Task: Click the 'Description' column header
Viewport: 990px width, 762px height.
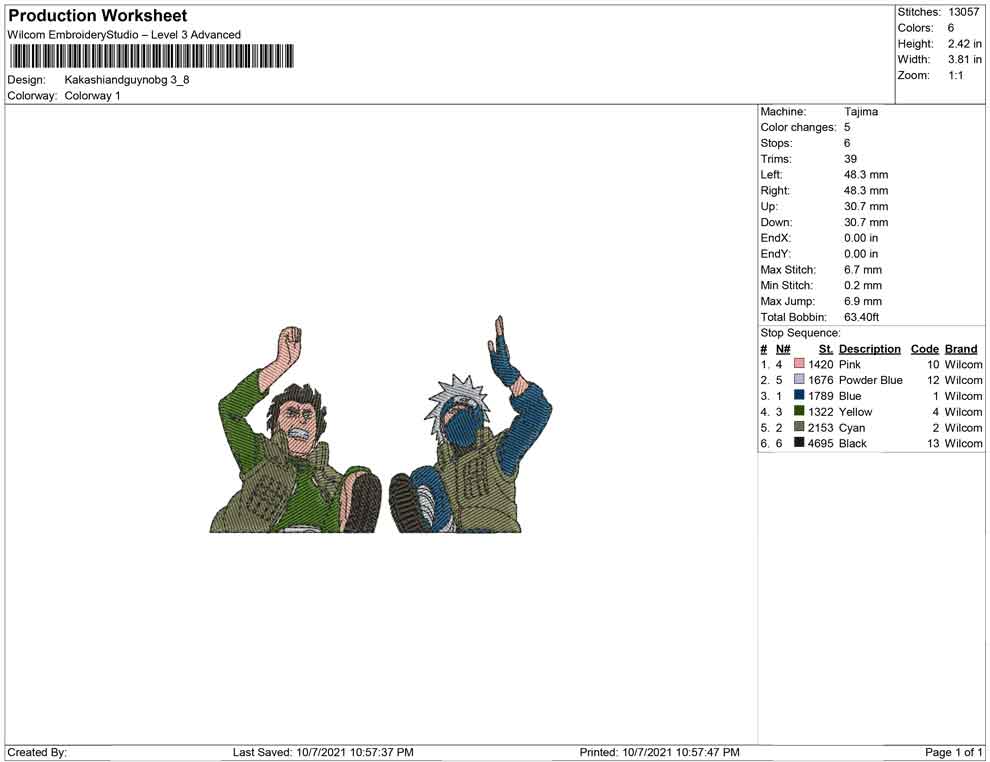Action: pos(869,349)
